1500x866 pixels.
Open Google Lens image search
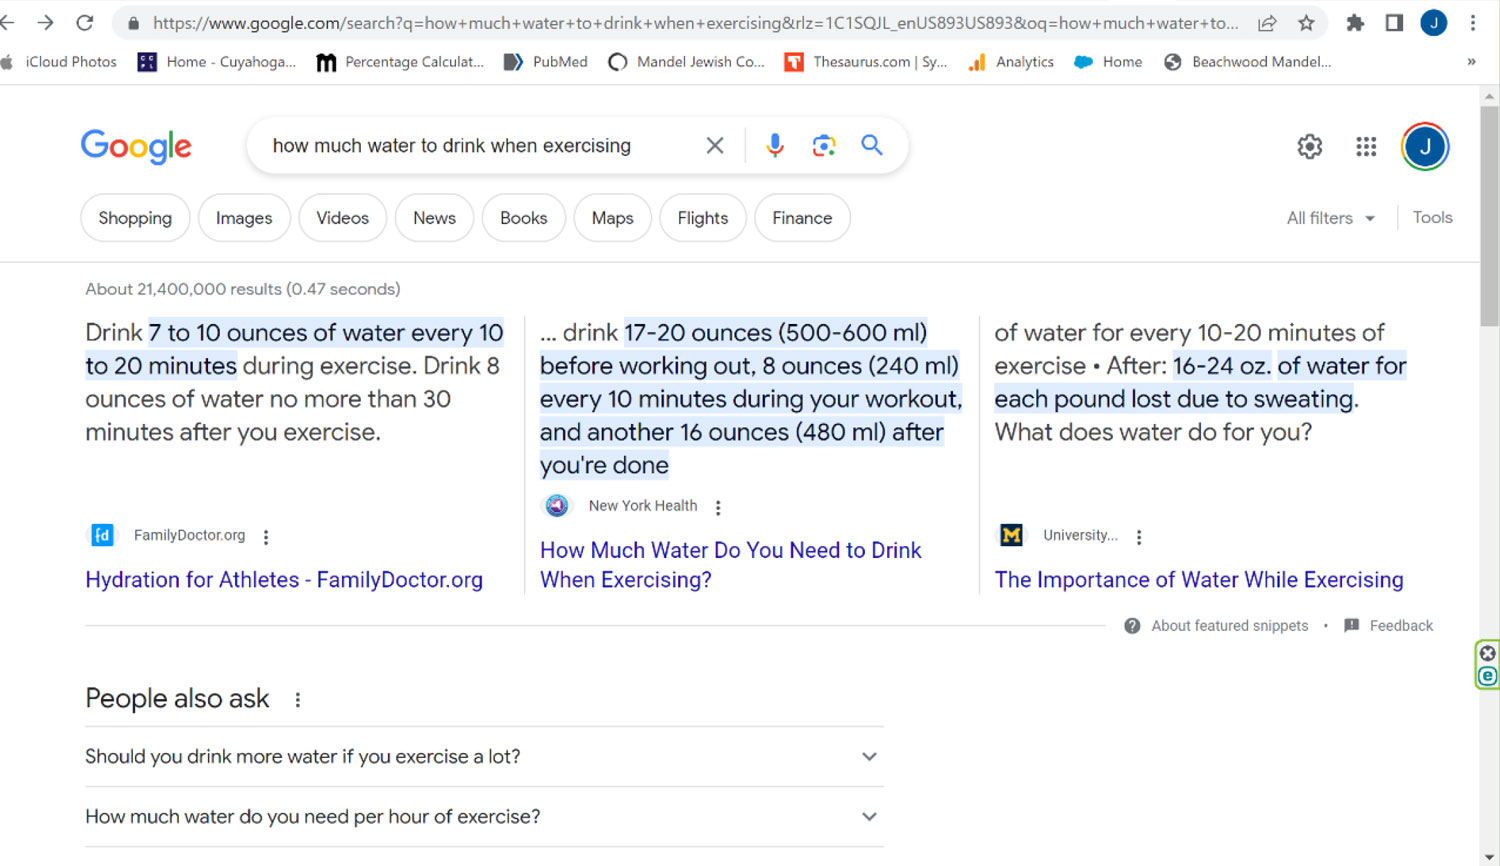pyautogui.click(x=823, y=146)
